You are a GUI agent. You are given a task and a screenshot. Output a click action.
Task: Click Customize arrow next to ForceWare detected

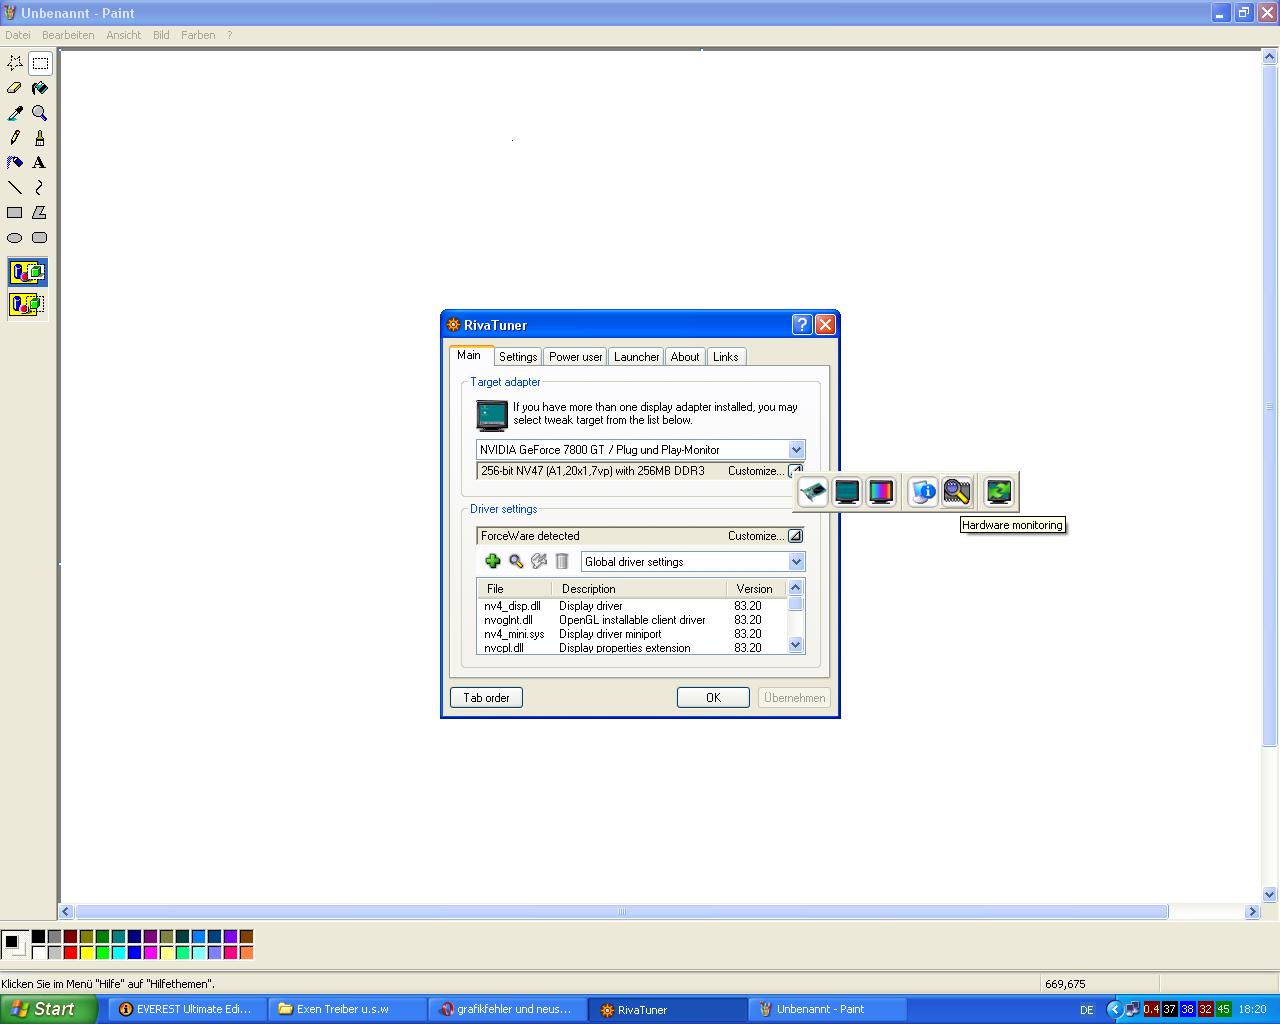click(x=795, y=536)
